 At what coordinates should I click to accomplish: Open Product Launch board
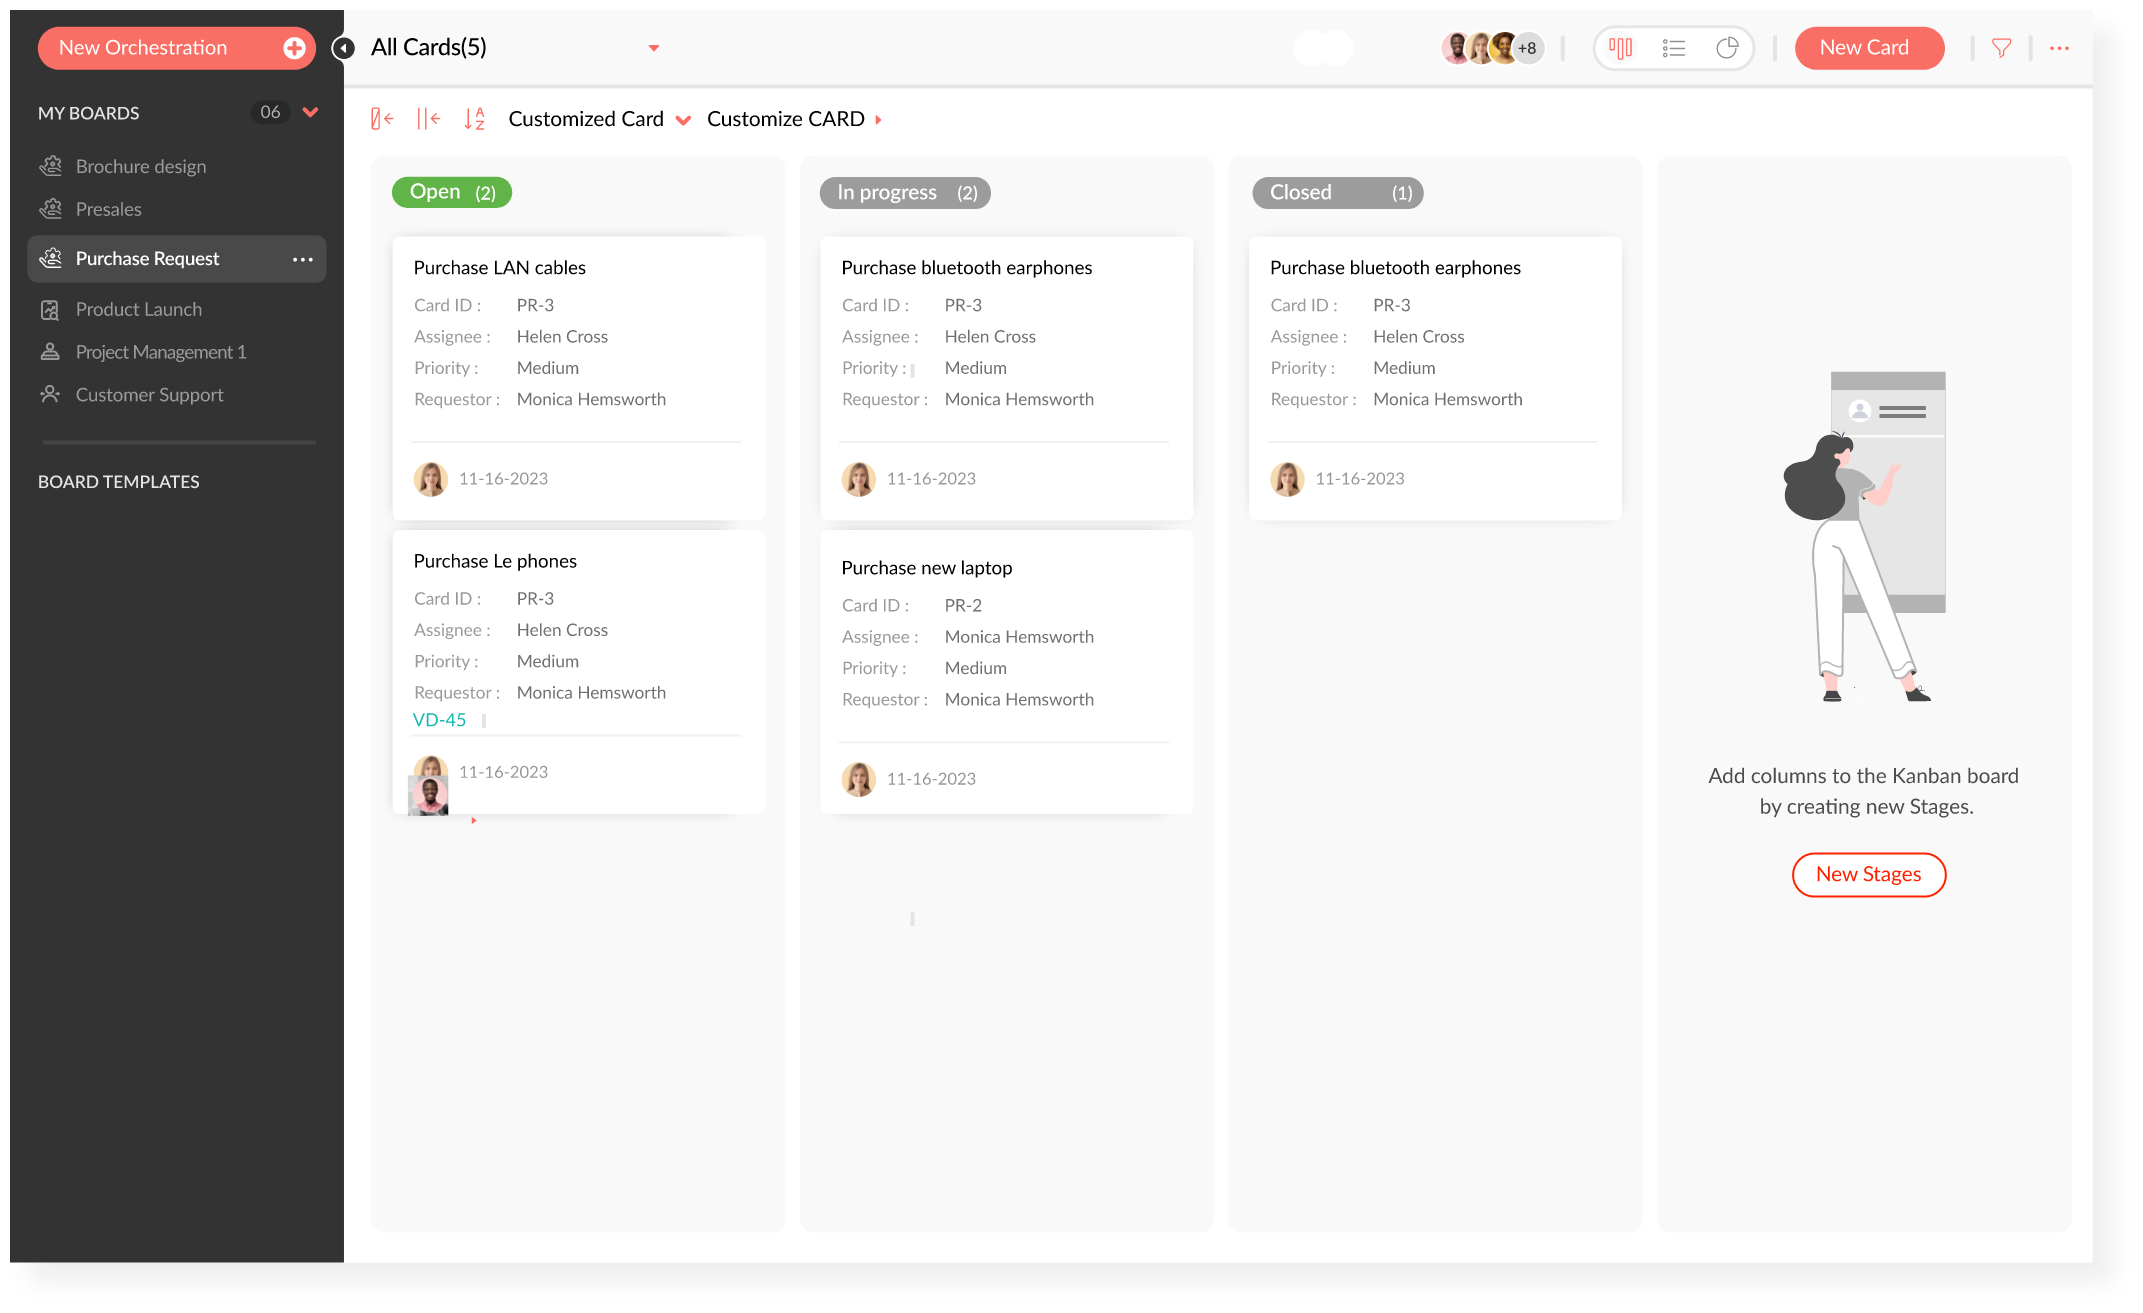click(139, 309)
